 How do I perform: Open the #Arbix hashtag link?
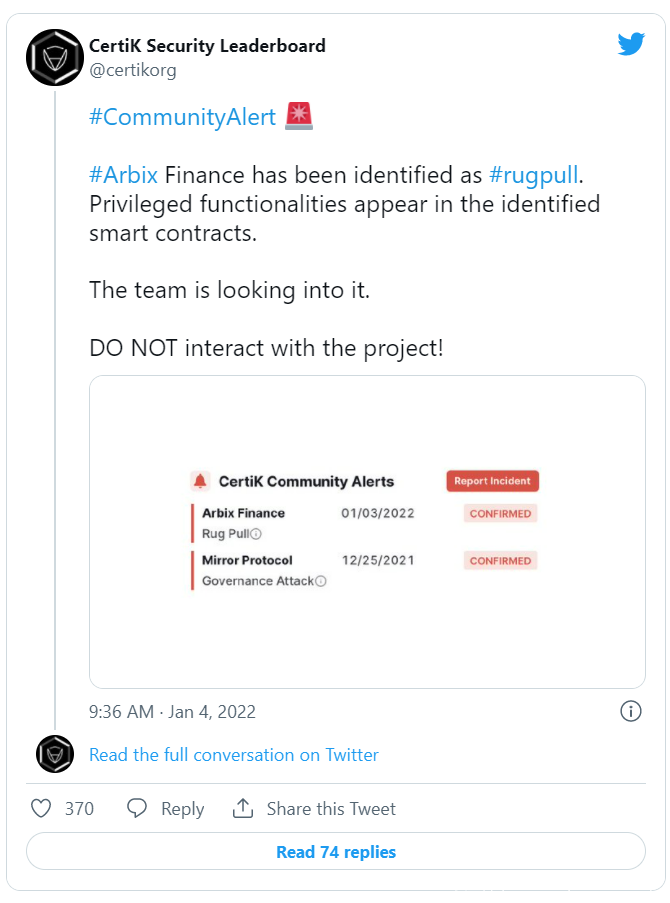pyautogui.click(x=123, y=175)
